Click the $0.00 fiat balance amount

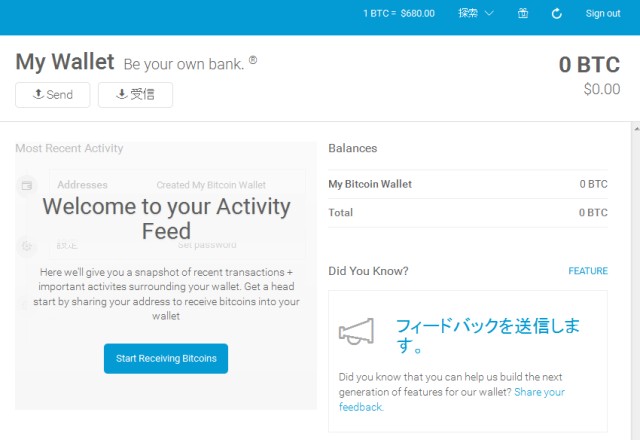(x=601, y=89)
